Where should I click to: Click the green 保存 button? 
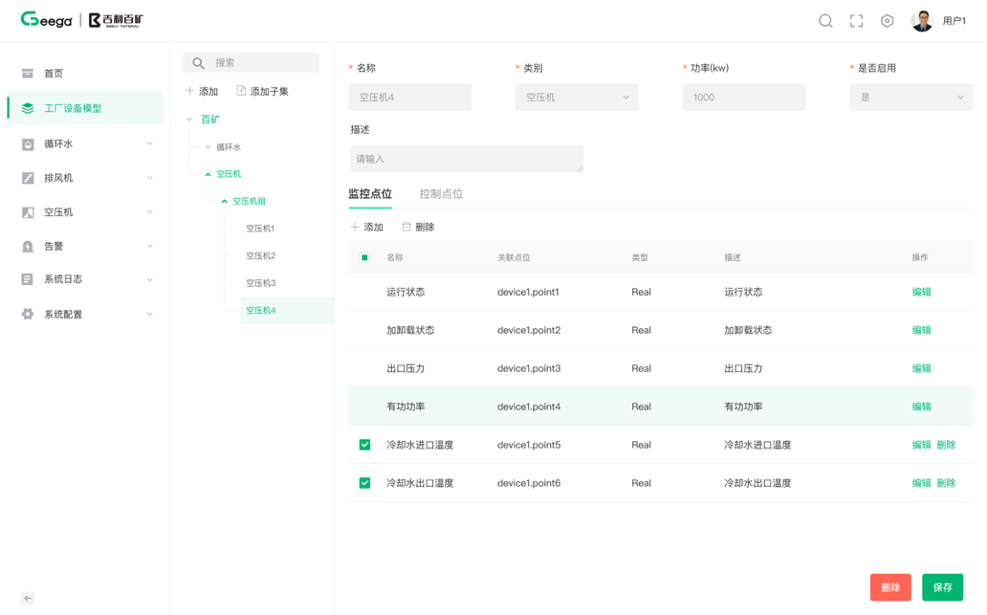pyautogui.click(x=942, y=588)
